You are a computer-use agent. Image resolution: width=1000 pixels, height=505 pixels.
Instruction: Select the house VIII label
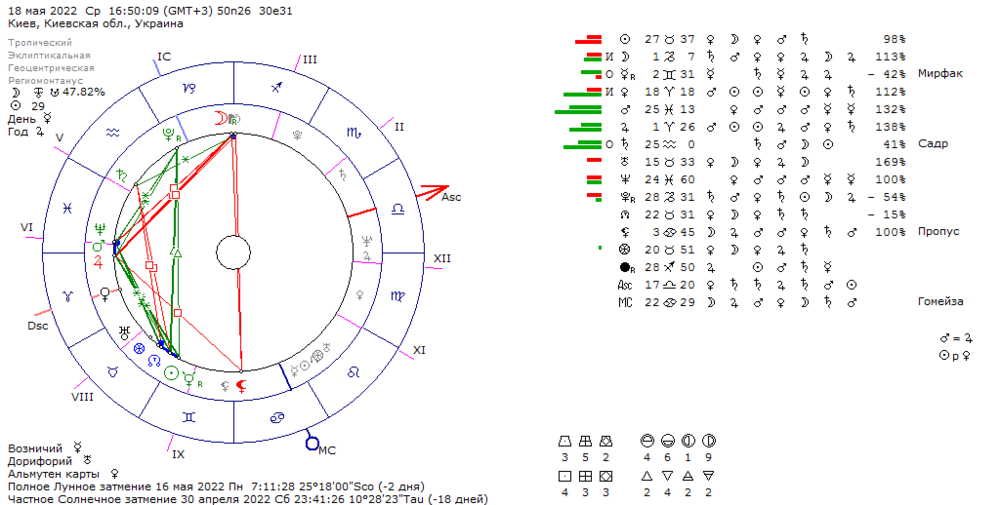click(82, 397)
